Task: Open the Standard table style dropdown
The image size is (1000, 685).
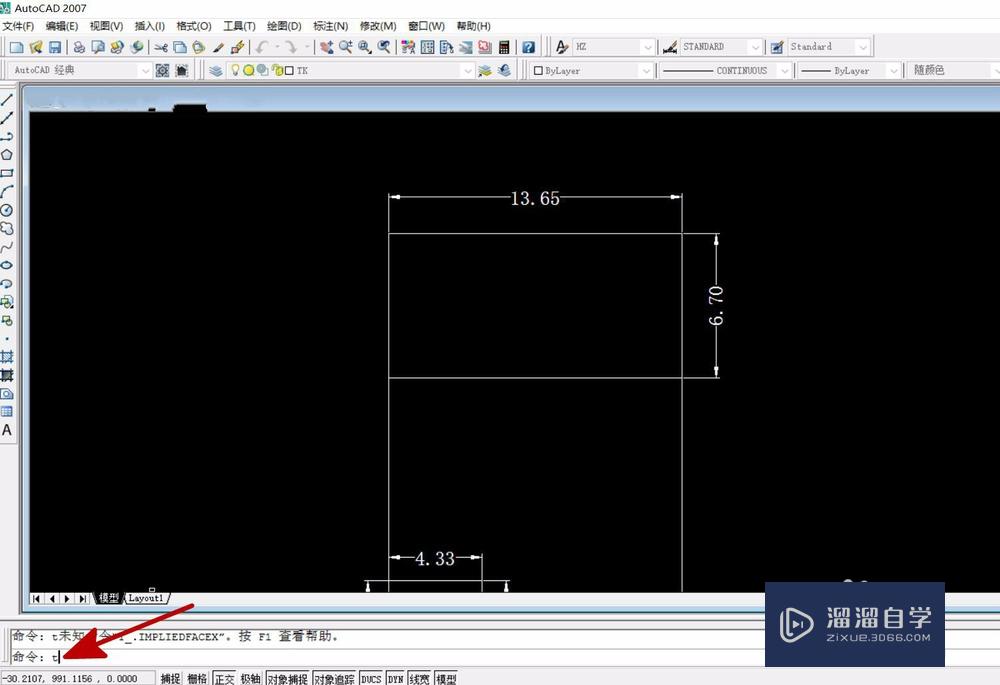Action: pyautogui.click(x=863, y=47)
